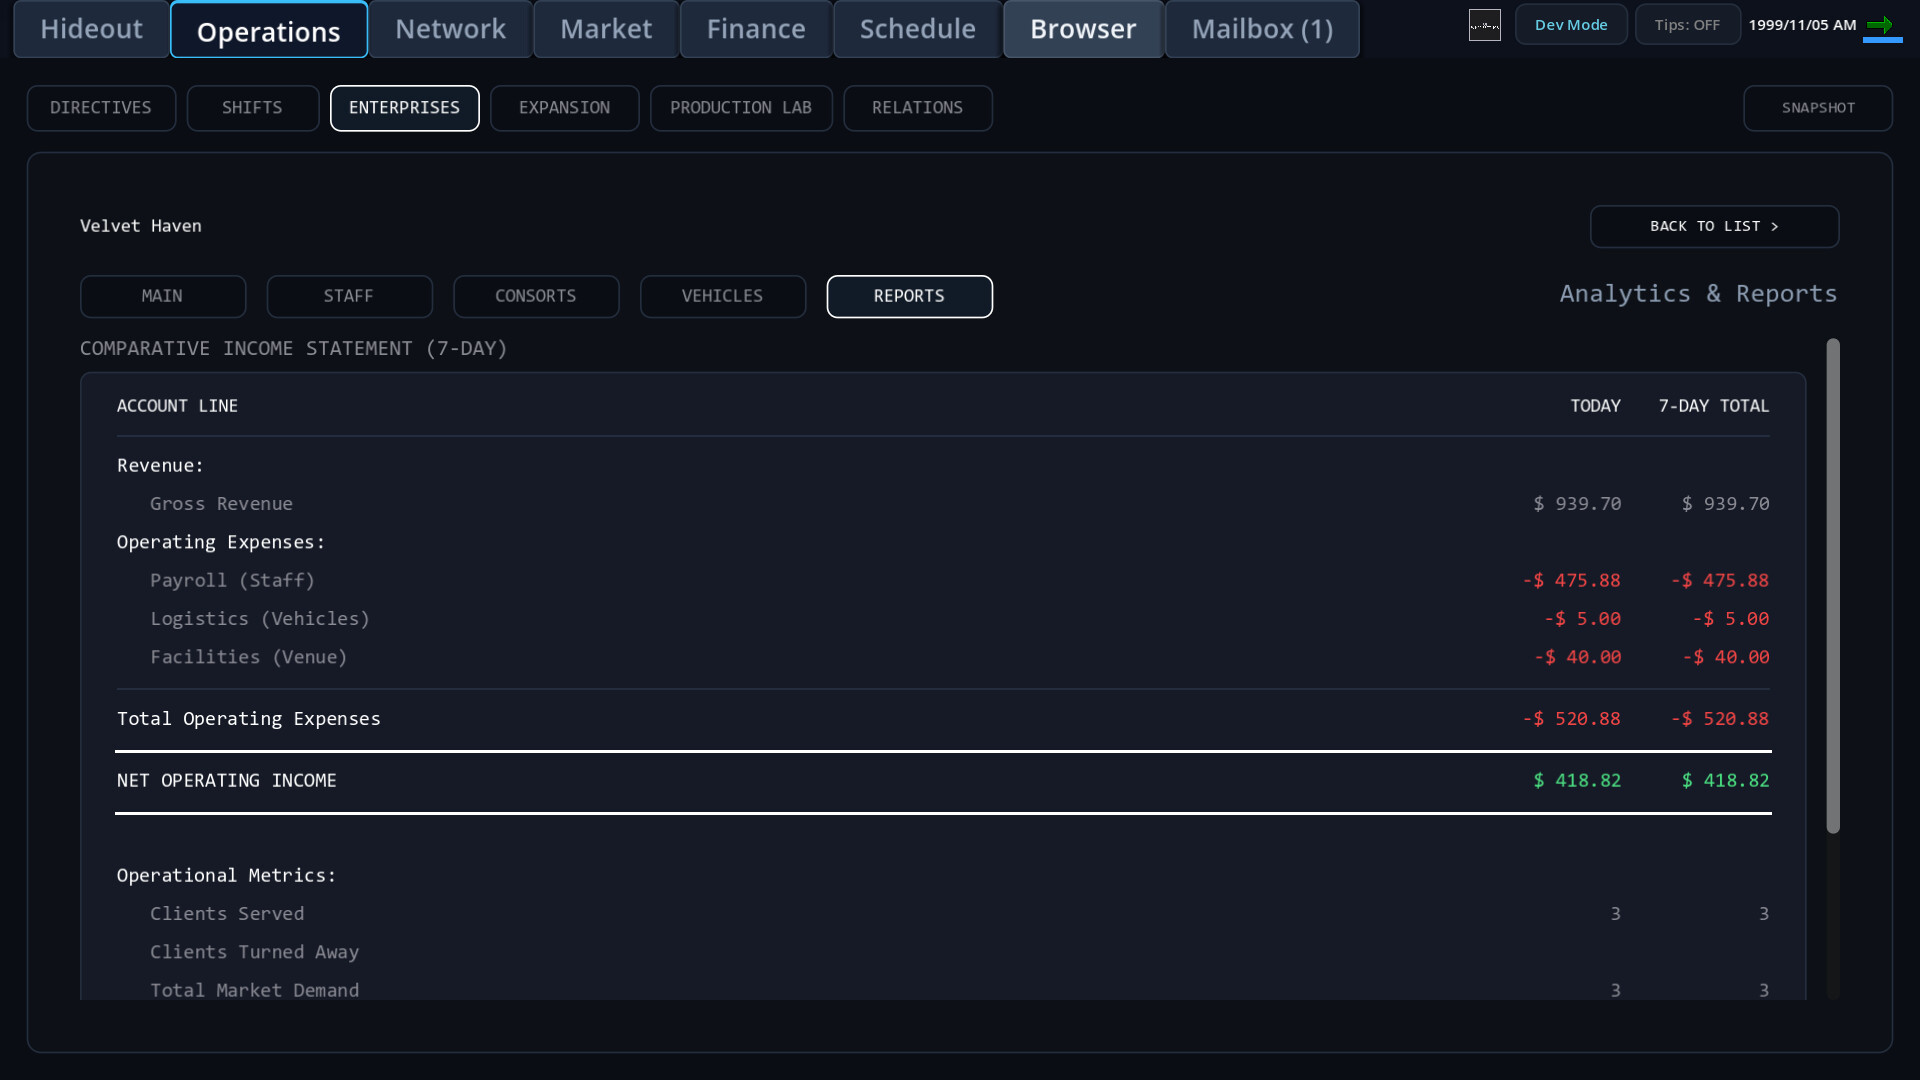Open Mailbox (1)
The width and height of the screenshot is (1920, 1080).
click(1262, 29)
